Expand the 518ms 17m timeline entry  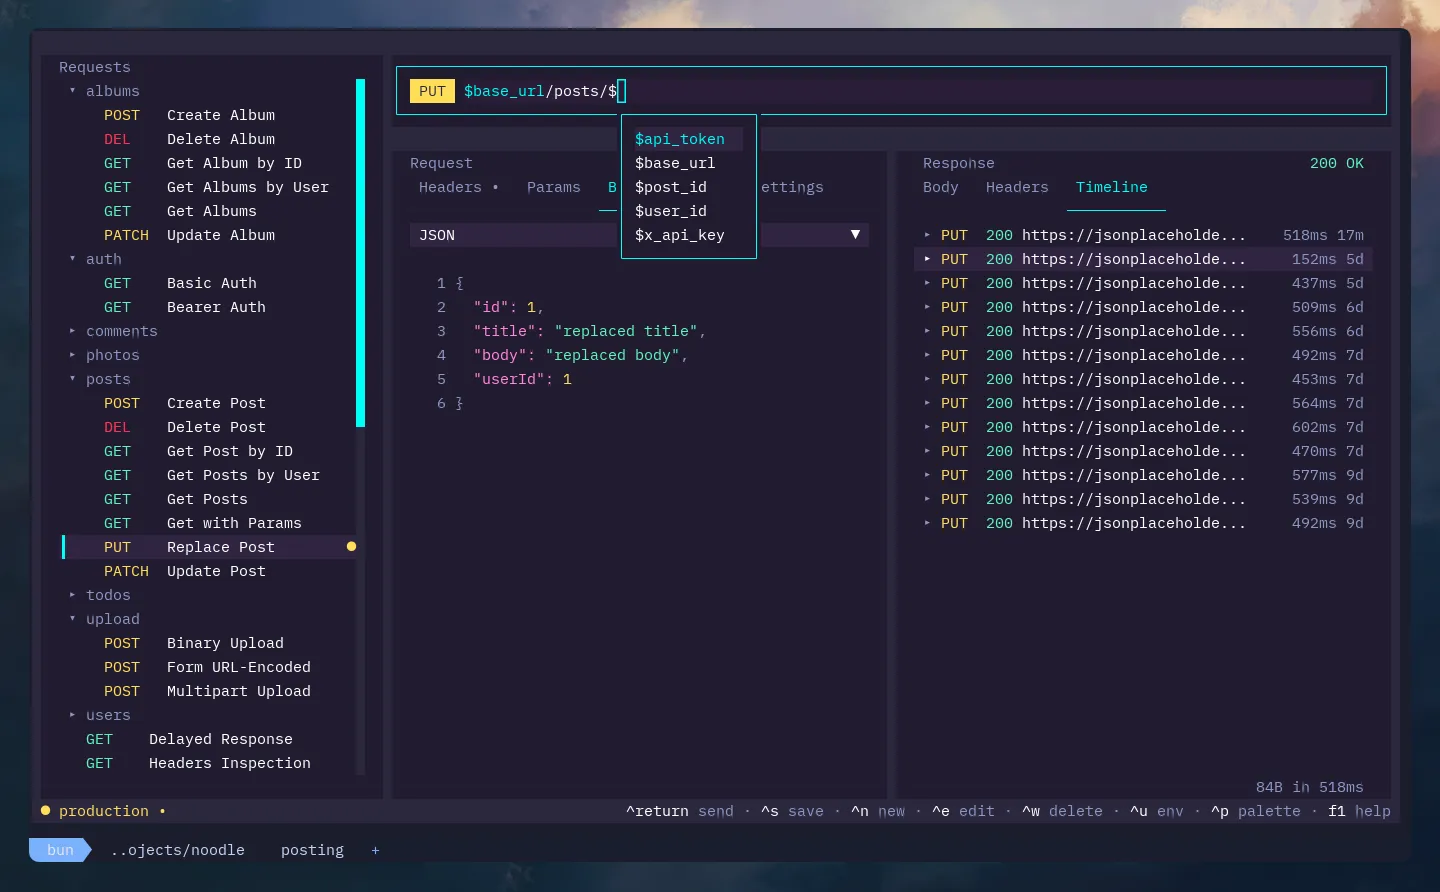coord(927,235)
